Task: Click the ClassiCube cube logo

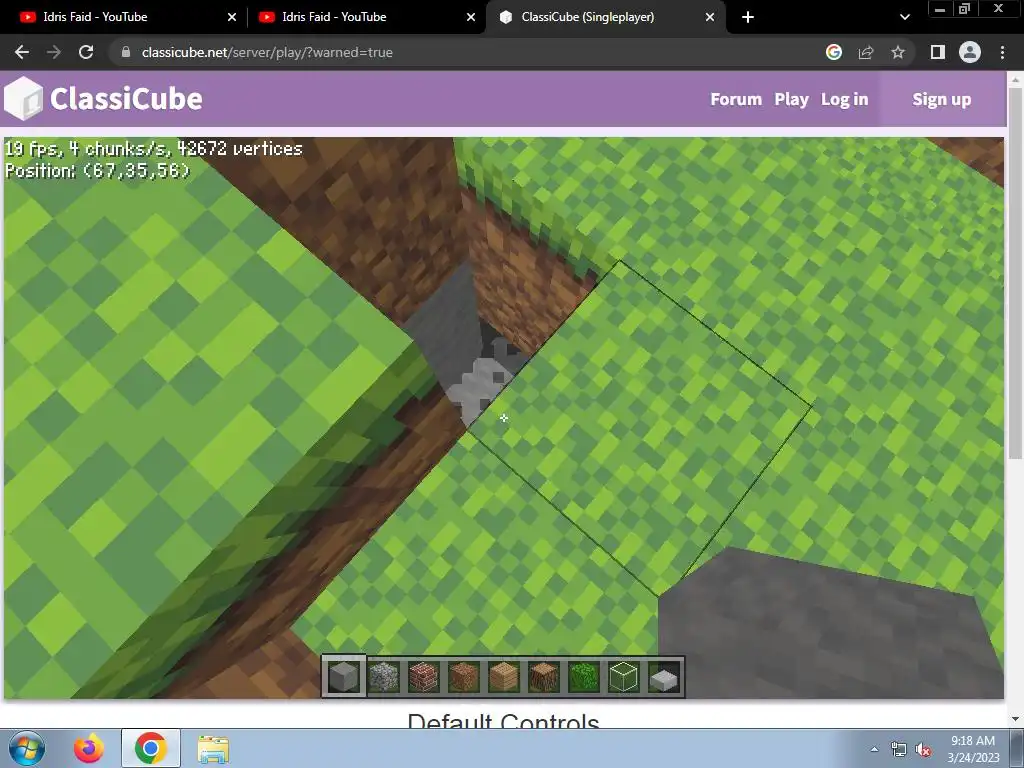Action: click(24, 99)
